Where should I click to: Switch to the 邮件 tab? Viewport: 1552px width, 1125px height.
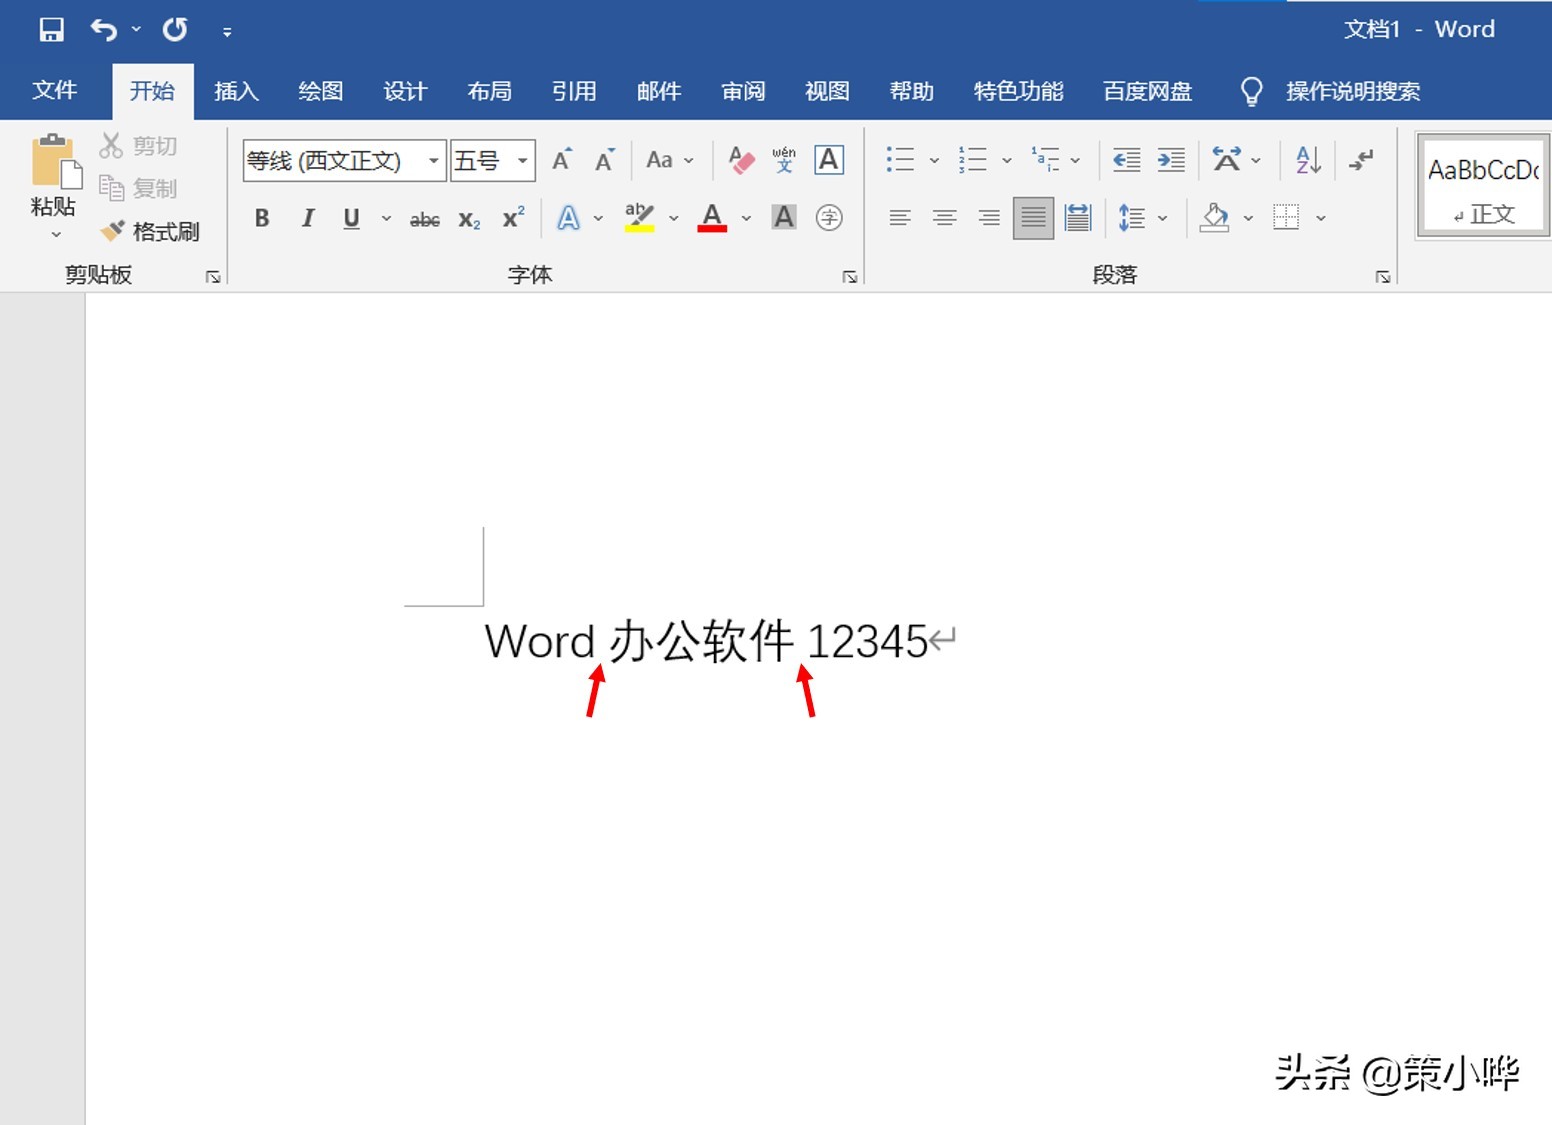pos(659,91)
